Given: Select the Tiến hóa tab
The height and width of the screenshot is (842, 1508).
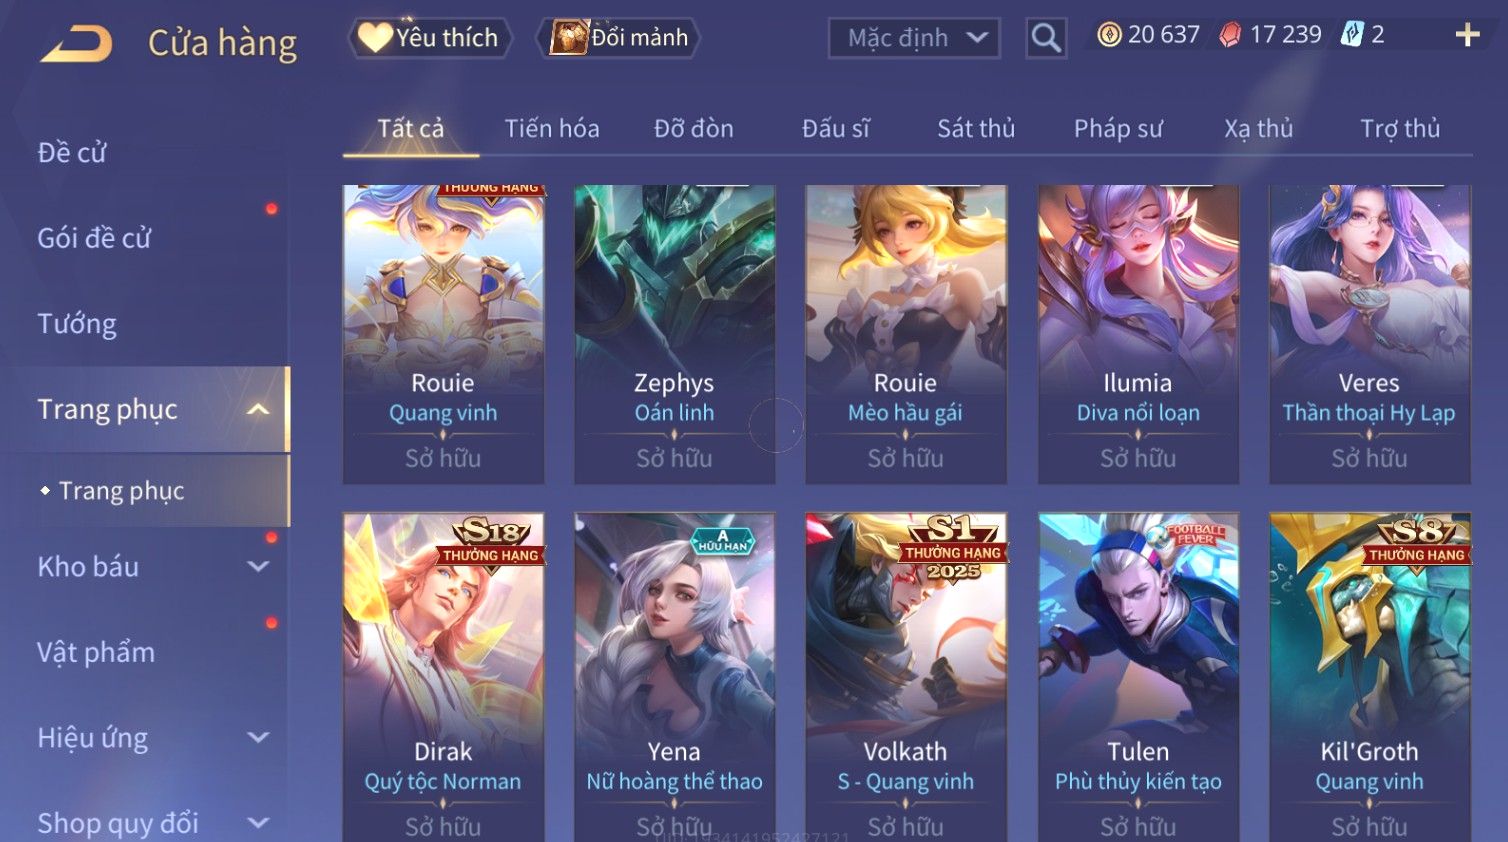Looking at the screenshot, I should pyautogui.click(x=552, y=128).
